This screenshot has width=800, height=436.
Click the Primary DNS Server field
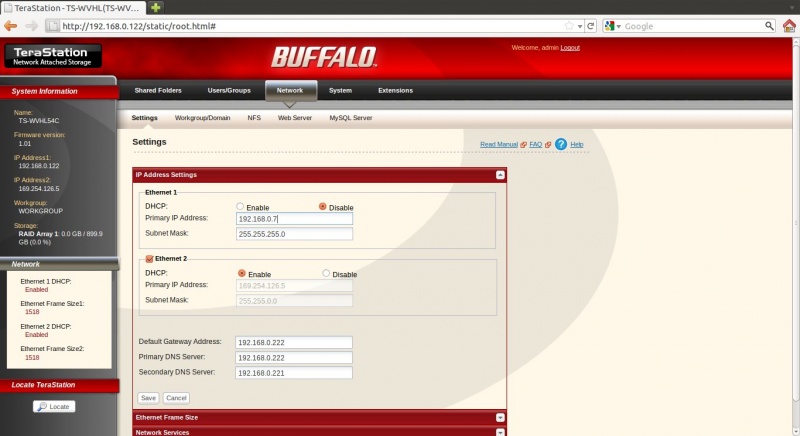click(294, 357)
